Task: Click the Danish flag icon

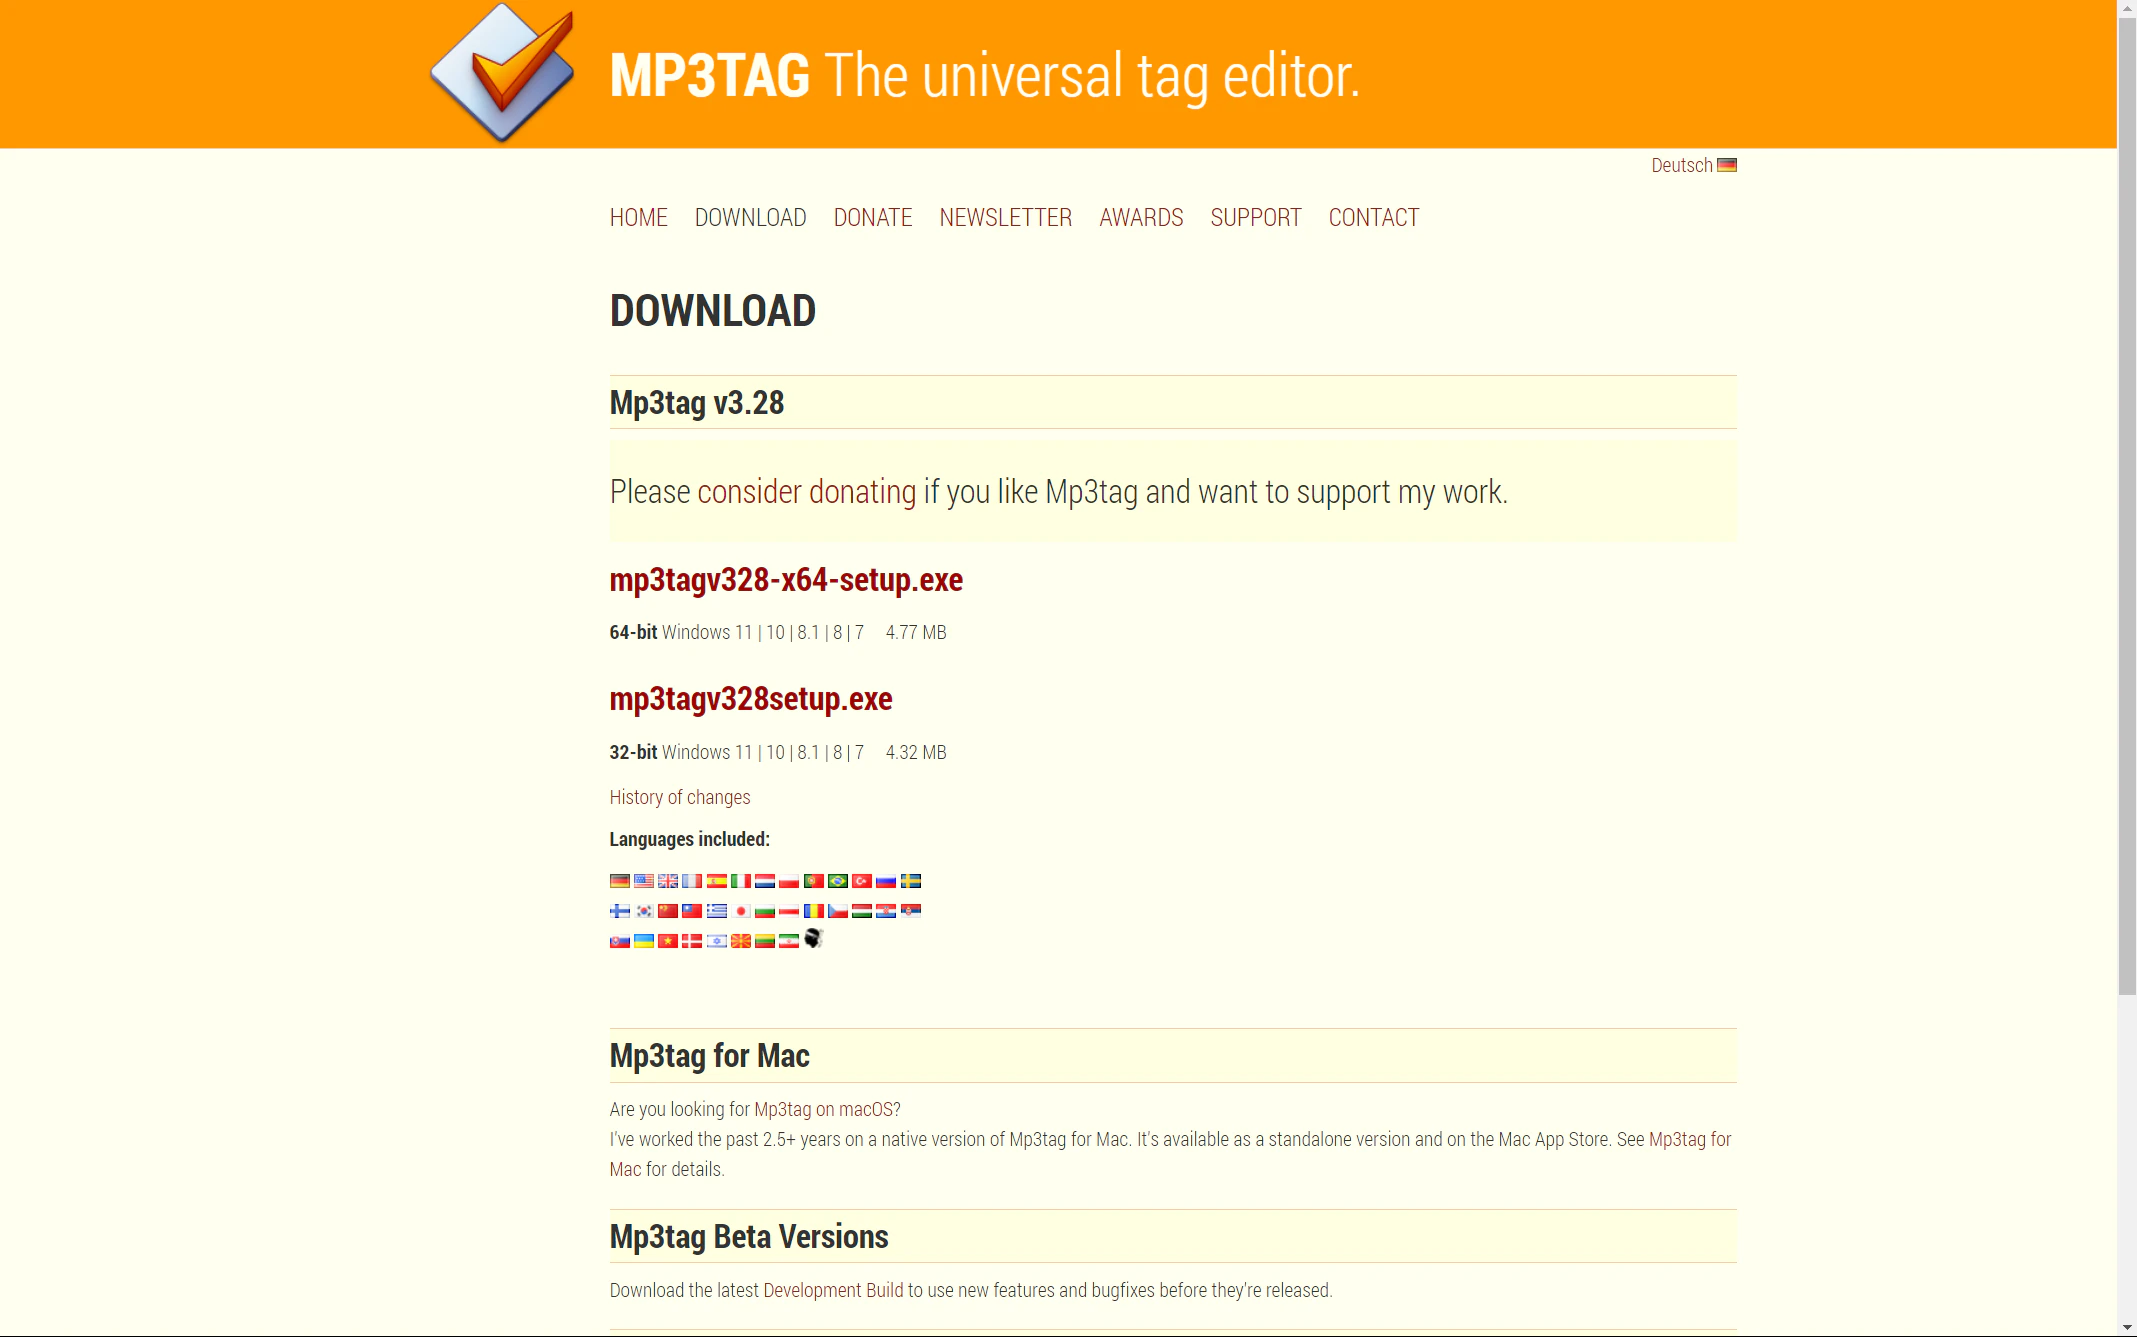Action: (692, 941)
